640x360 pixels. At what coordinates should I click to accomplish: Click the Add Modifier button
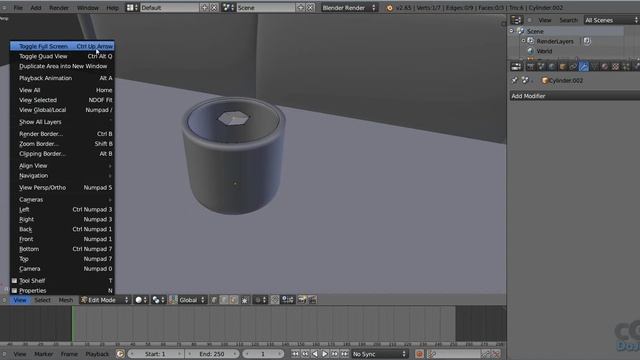[575, 96]
